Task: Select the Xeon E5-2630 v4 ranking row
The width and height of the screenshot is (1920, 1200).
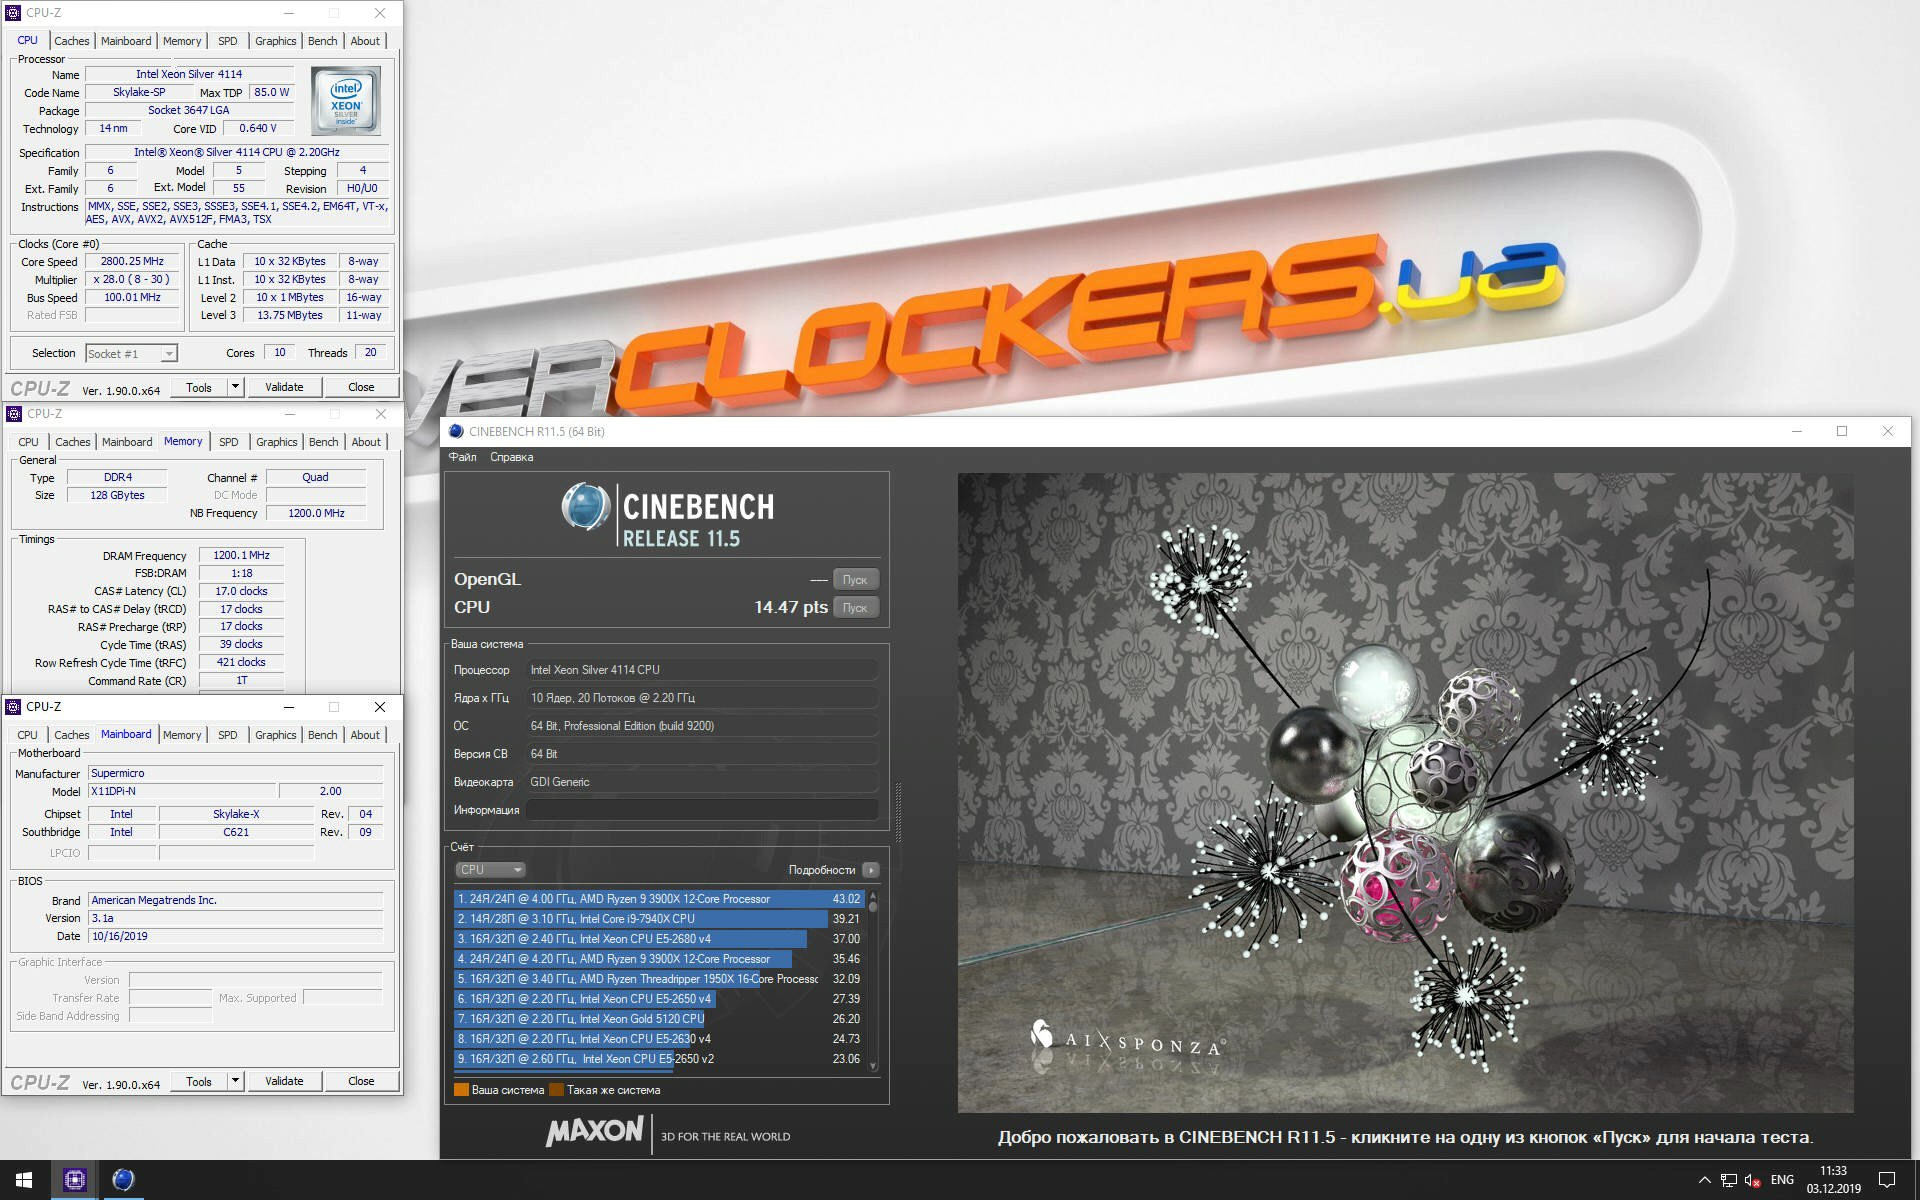Action: tap(658, 1039)
